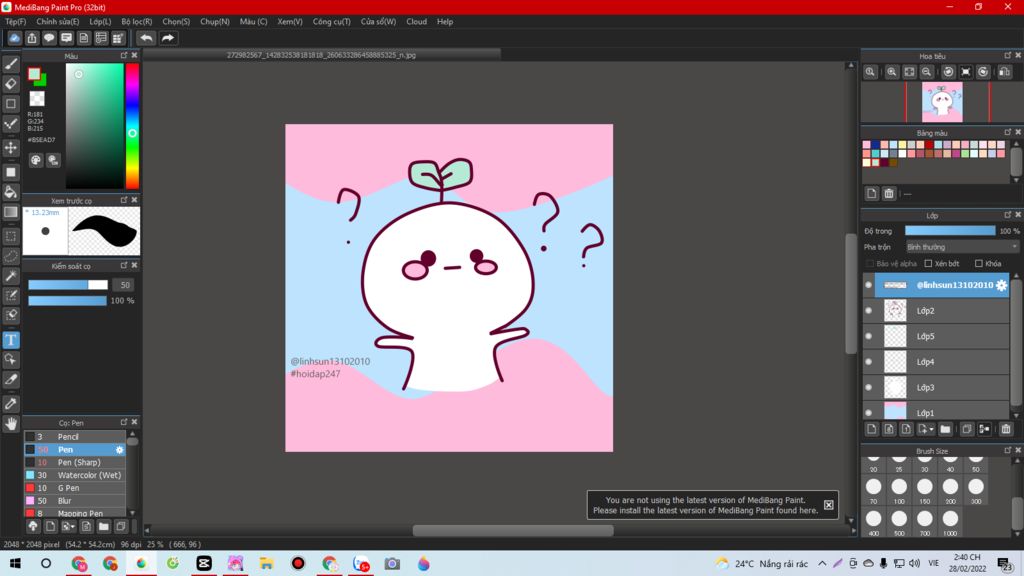This screenshot has width=1024, height=576.
Task: Choose the Blur brush
Action: [74, 501]
